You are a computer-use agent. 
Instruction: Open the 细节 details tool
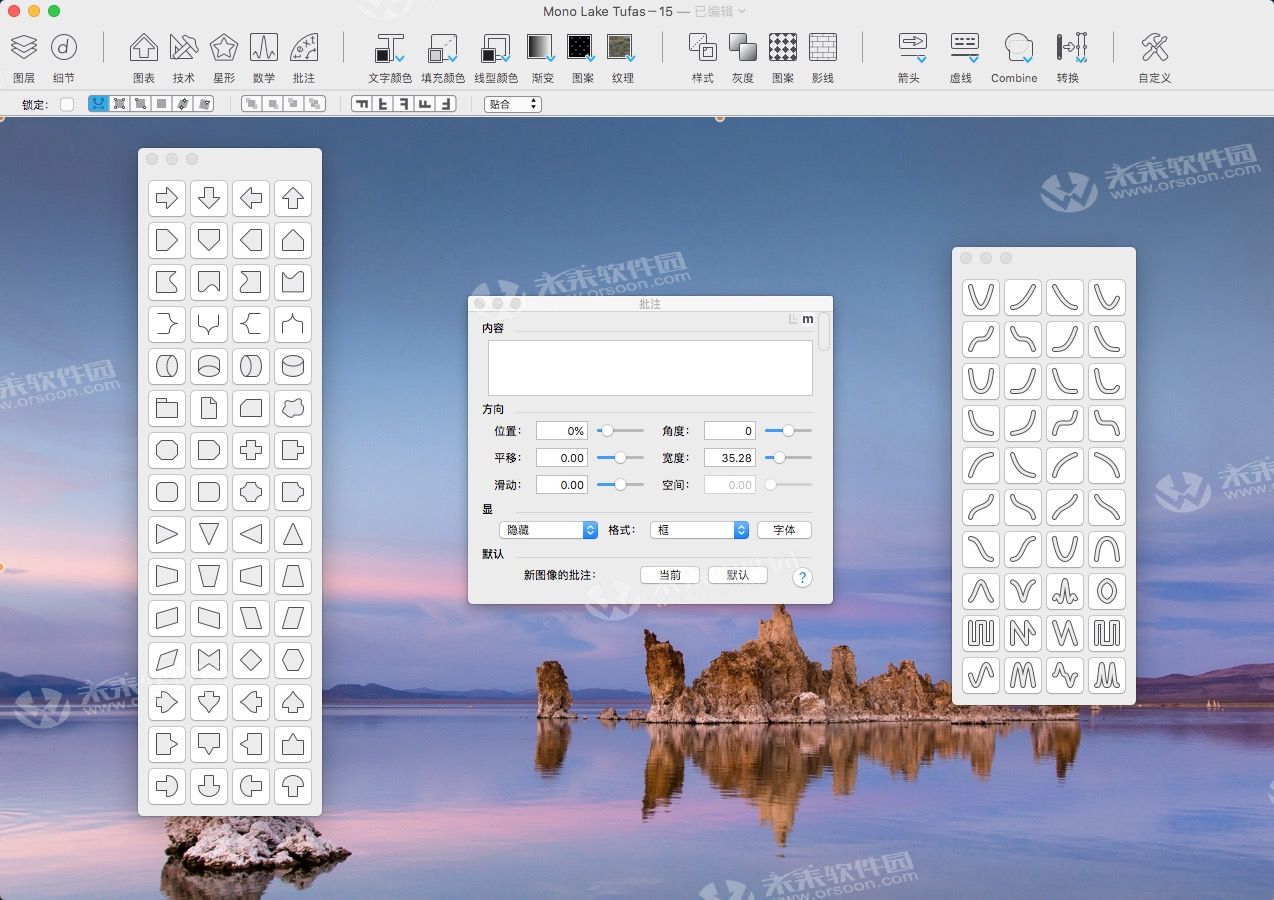click(64, 47)
